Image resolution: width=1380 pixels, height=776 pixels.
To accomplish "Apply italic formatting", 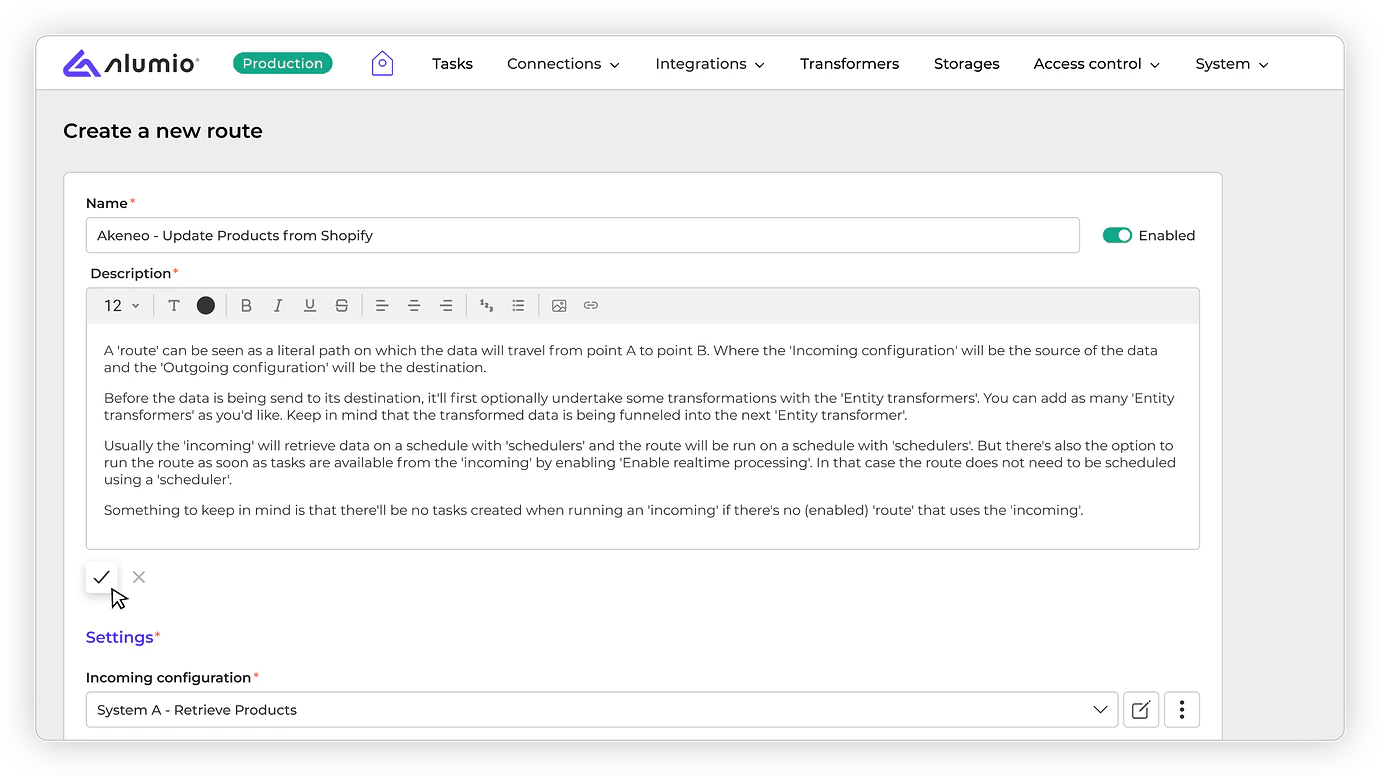I will pyautogui.click(x=278, y=306).
